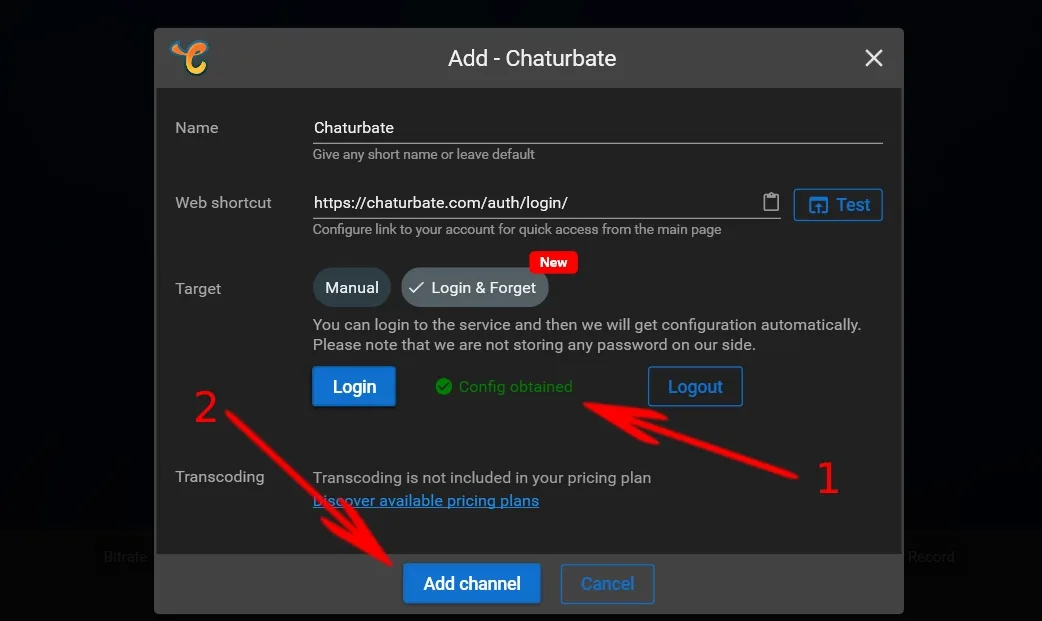Cancel adding the channel
Viewport: 1042px width, 621px height.
point(607,584)
